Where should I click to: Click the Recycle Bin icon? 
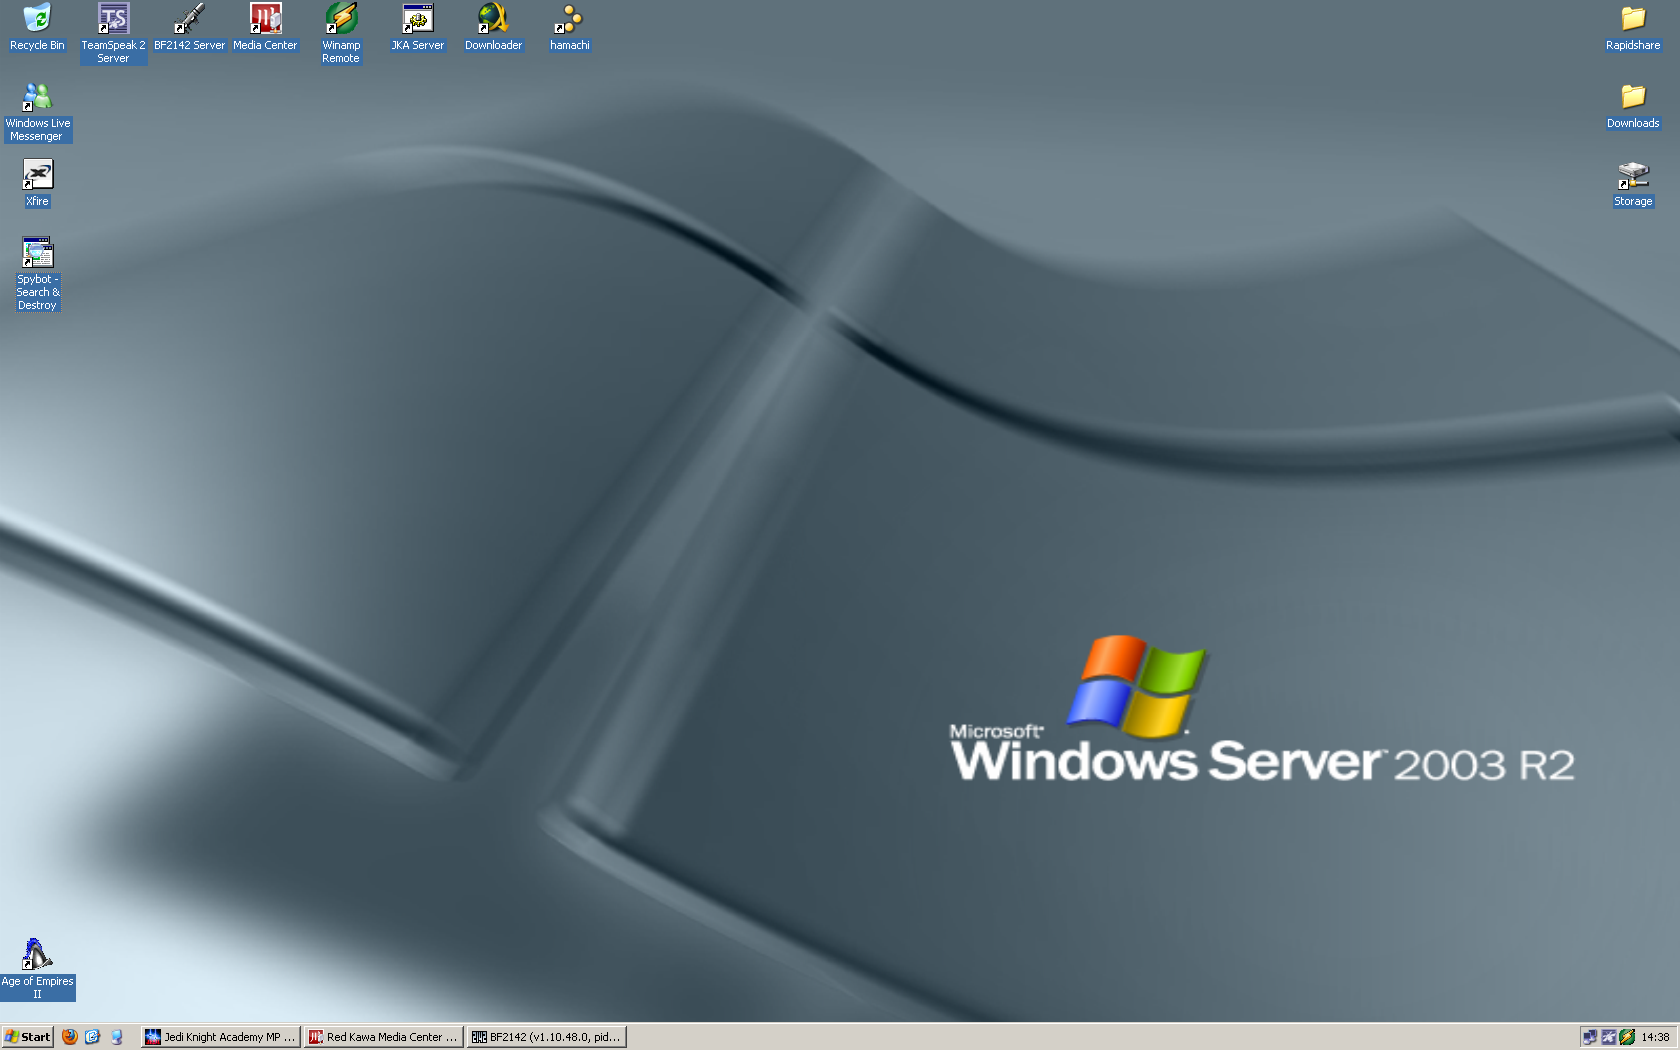37,19
